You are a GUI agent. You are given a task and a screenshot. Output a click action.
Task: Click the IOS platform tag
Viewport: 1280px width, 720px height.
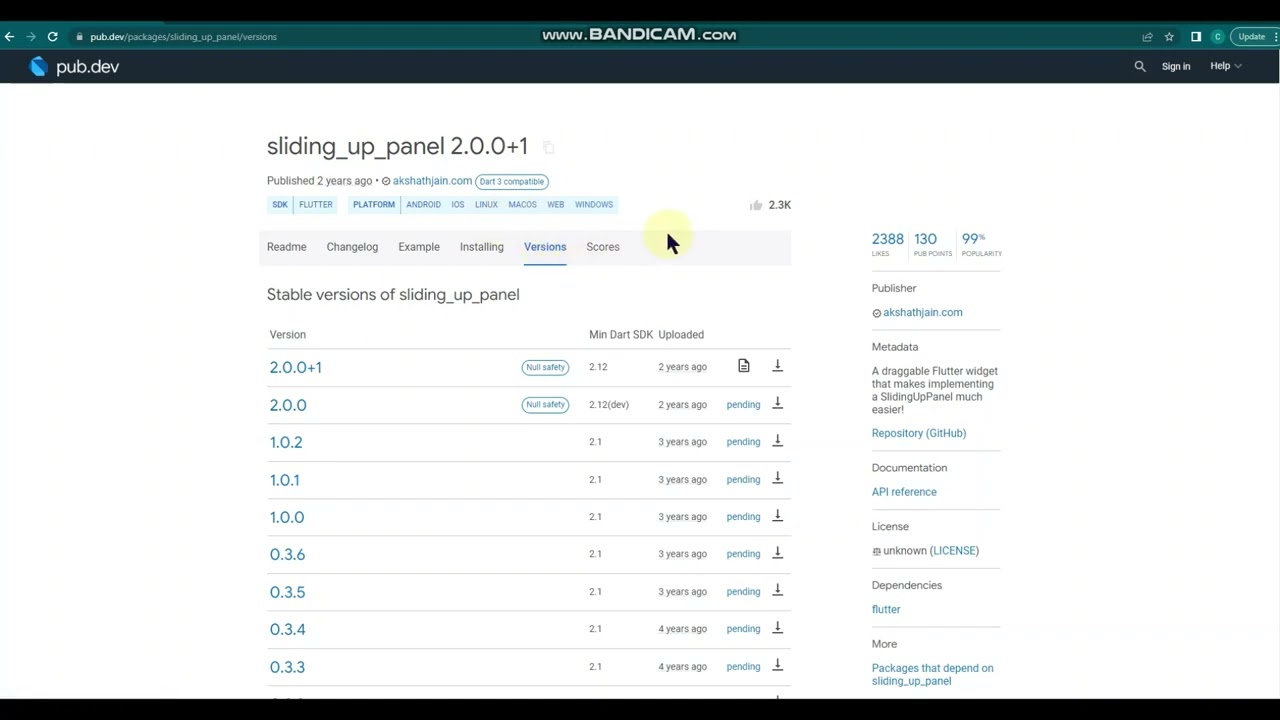(458, 205)
